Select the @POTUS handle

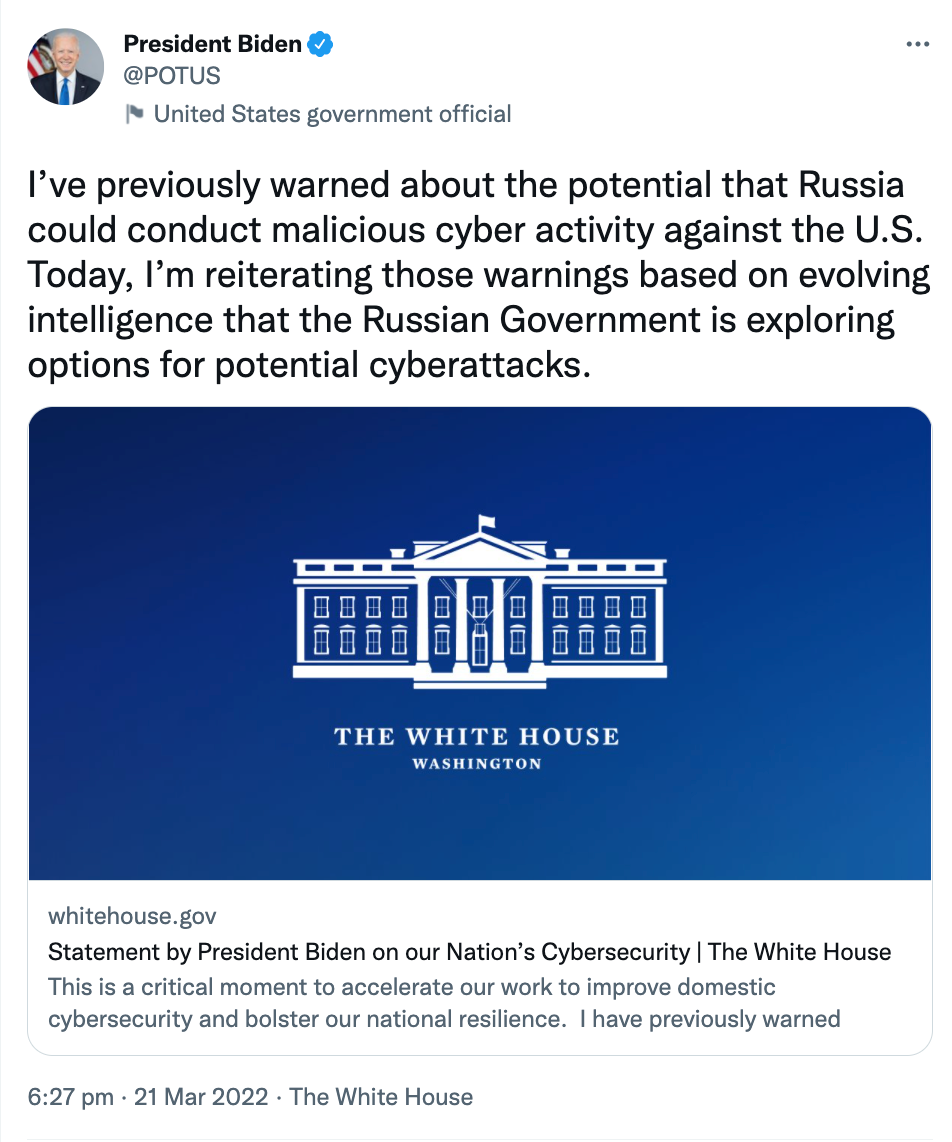coord(171,75)
